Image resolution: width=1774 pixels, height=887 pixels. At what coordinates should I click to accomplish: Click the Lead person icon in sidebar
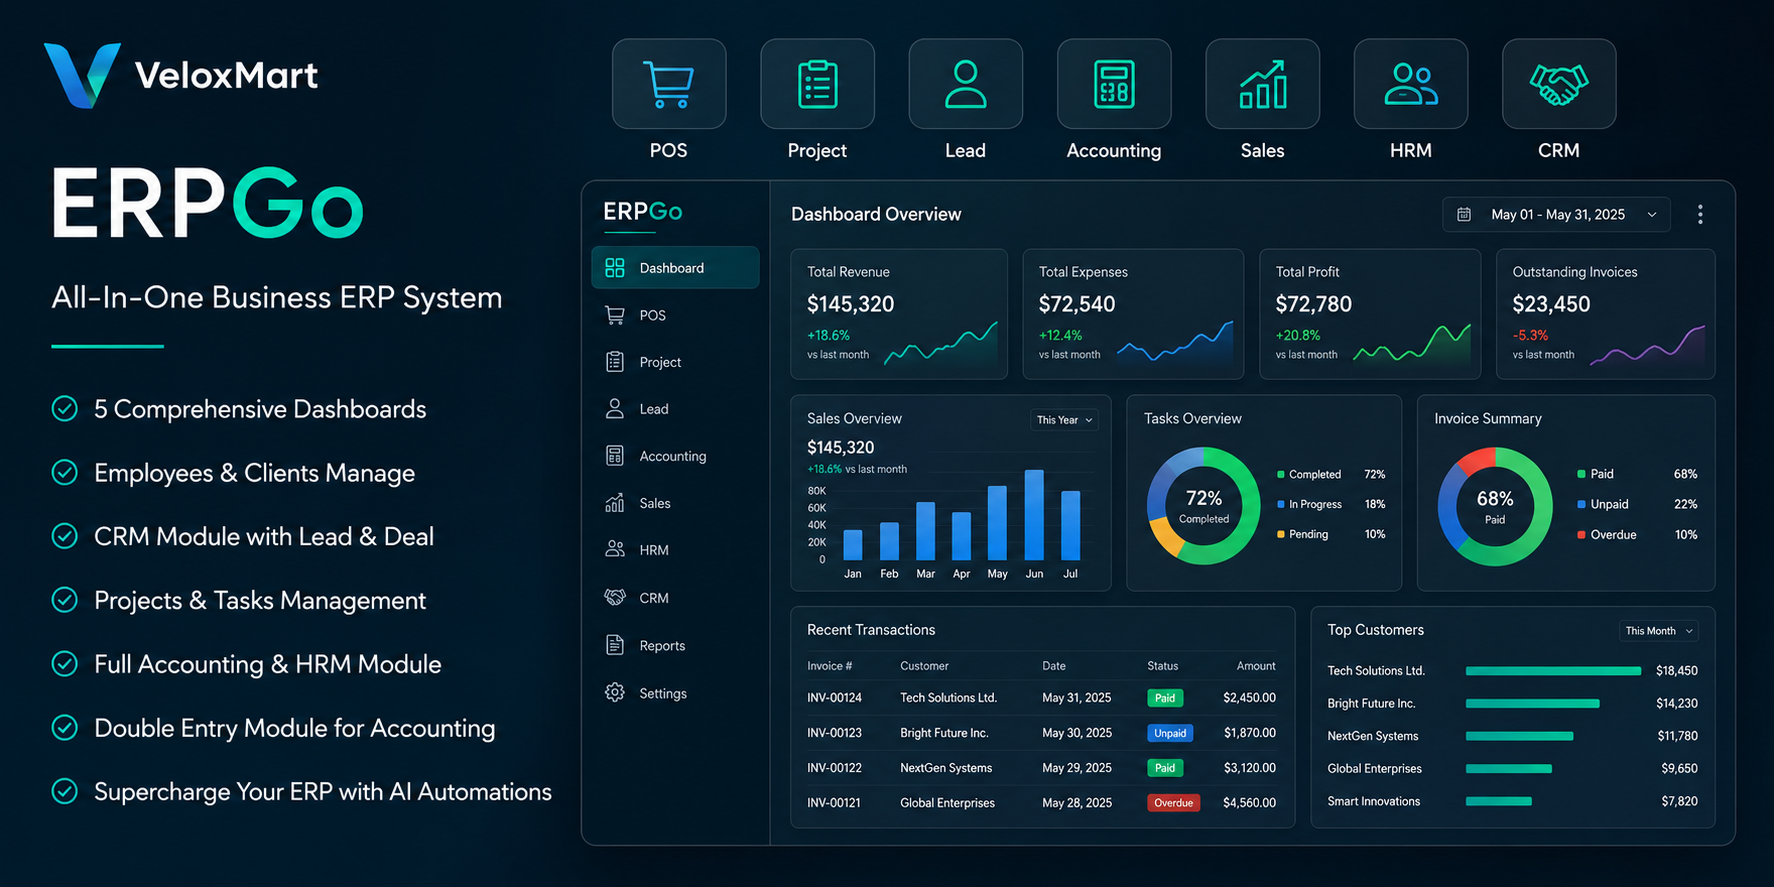click(x=615, y=408)
